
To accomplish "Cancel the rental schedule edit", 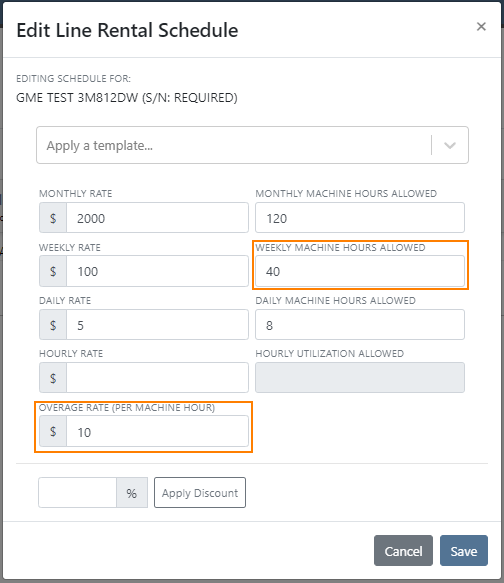I will [x=403, y=551].
